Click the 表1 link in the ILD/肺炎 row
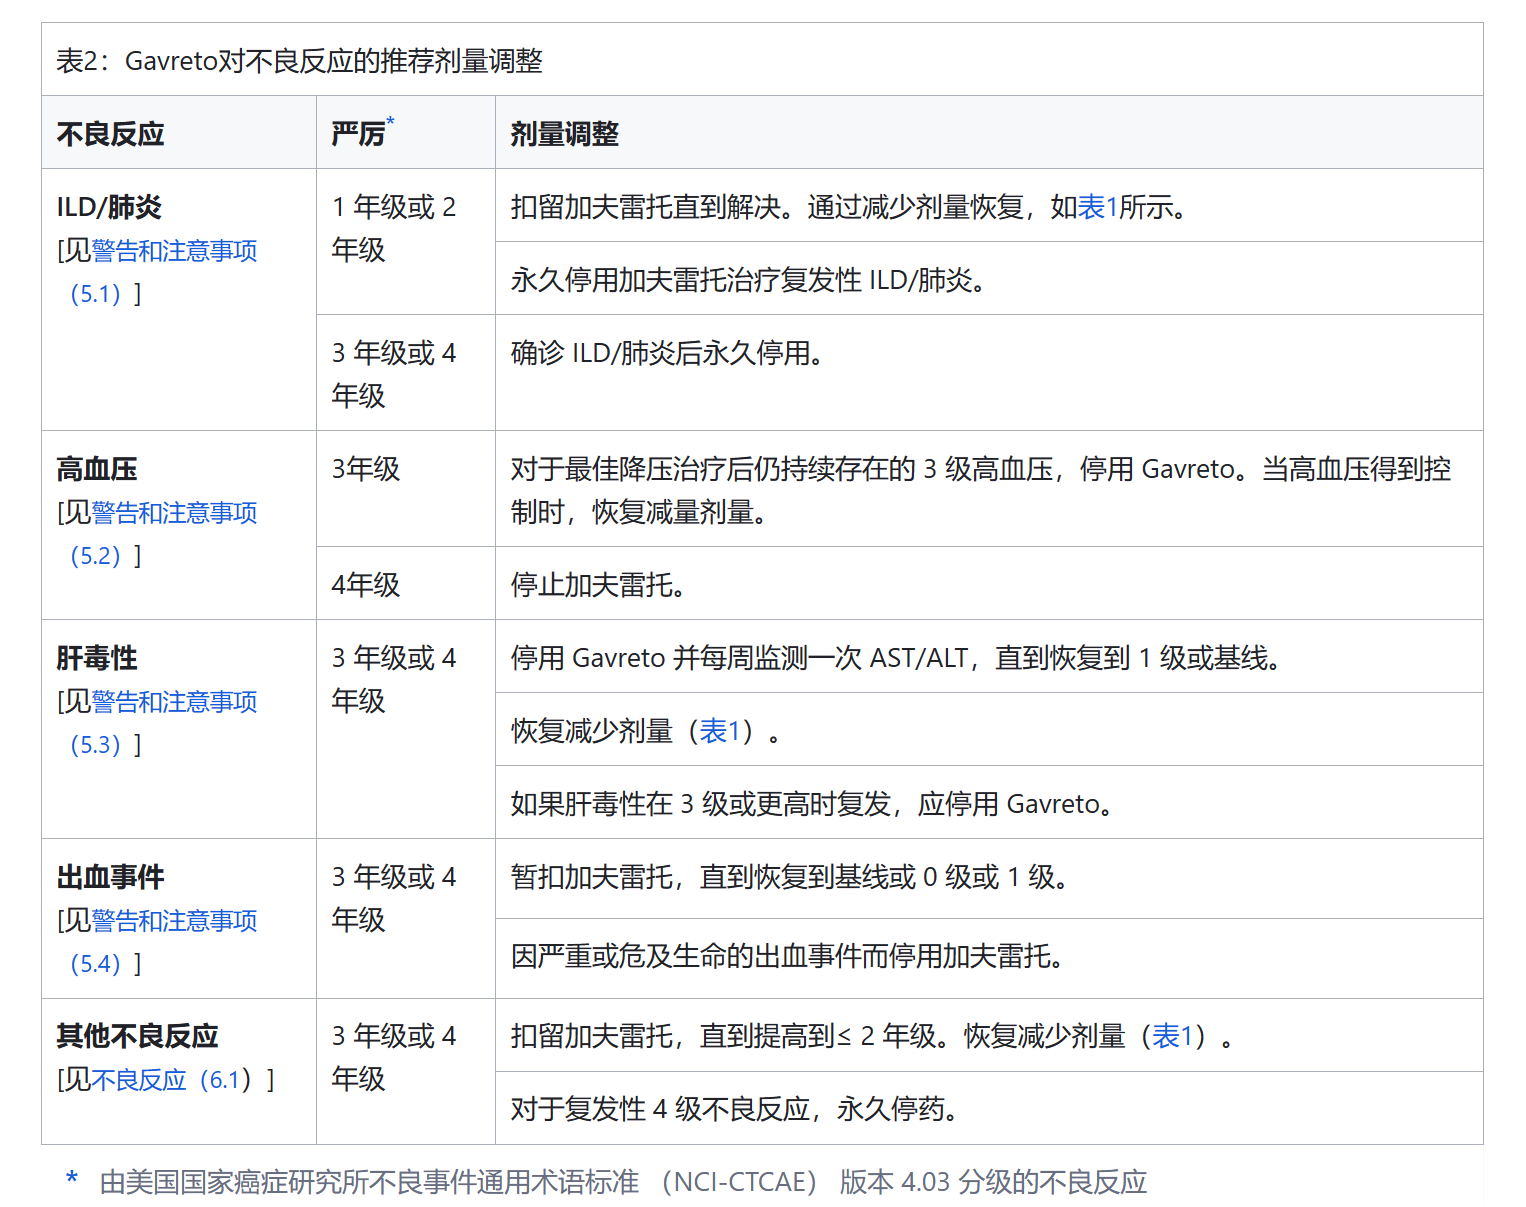Viewport: 1526px width, 1207px height. pos(1097,207)
